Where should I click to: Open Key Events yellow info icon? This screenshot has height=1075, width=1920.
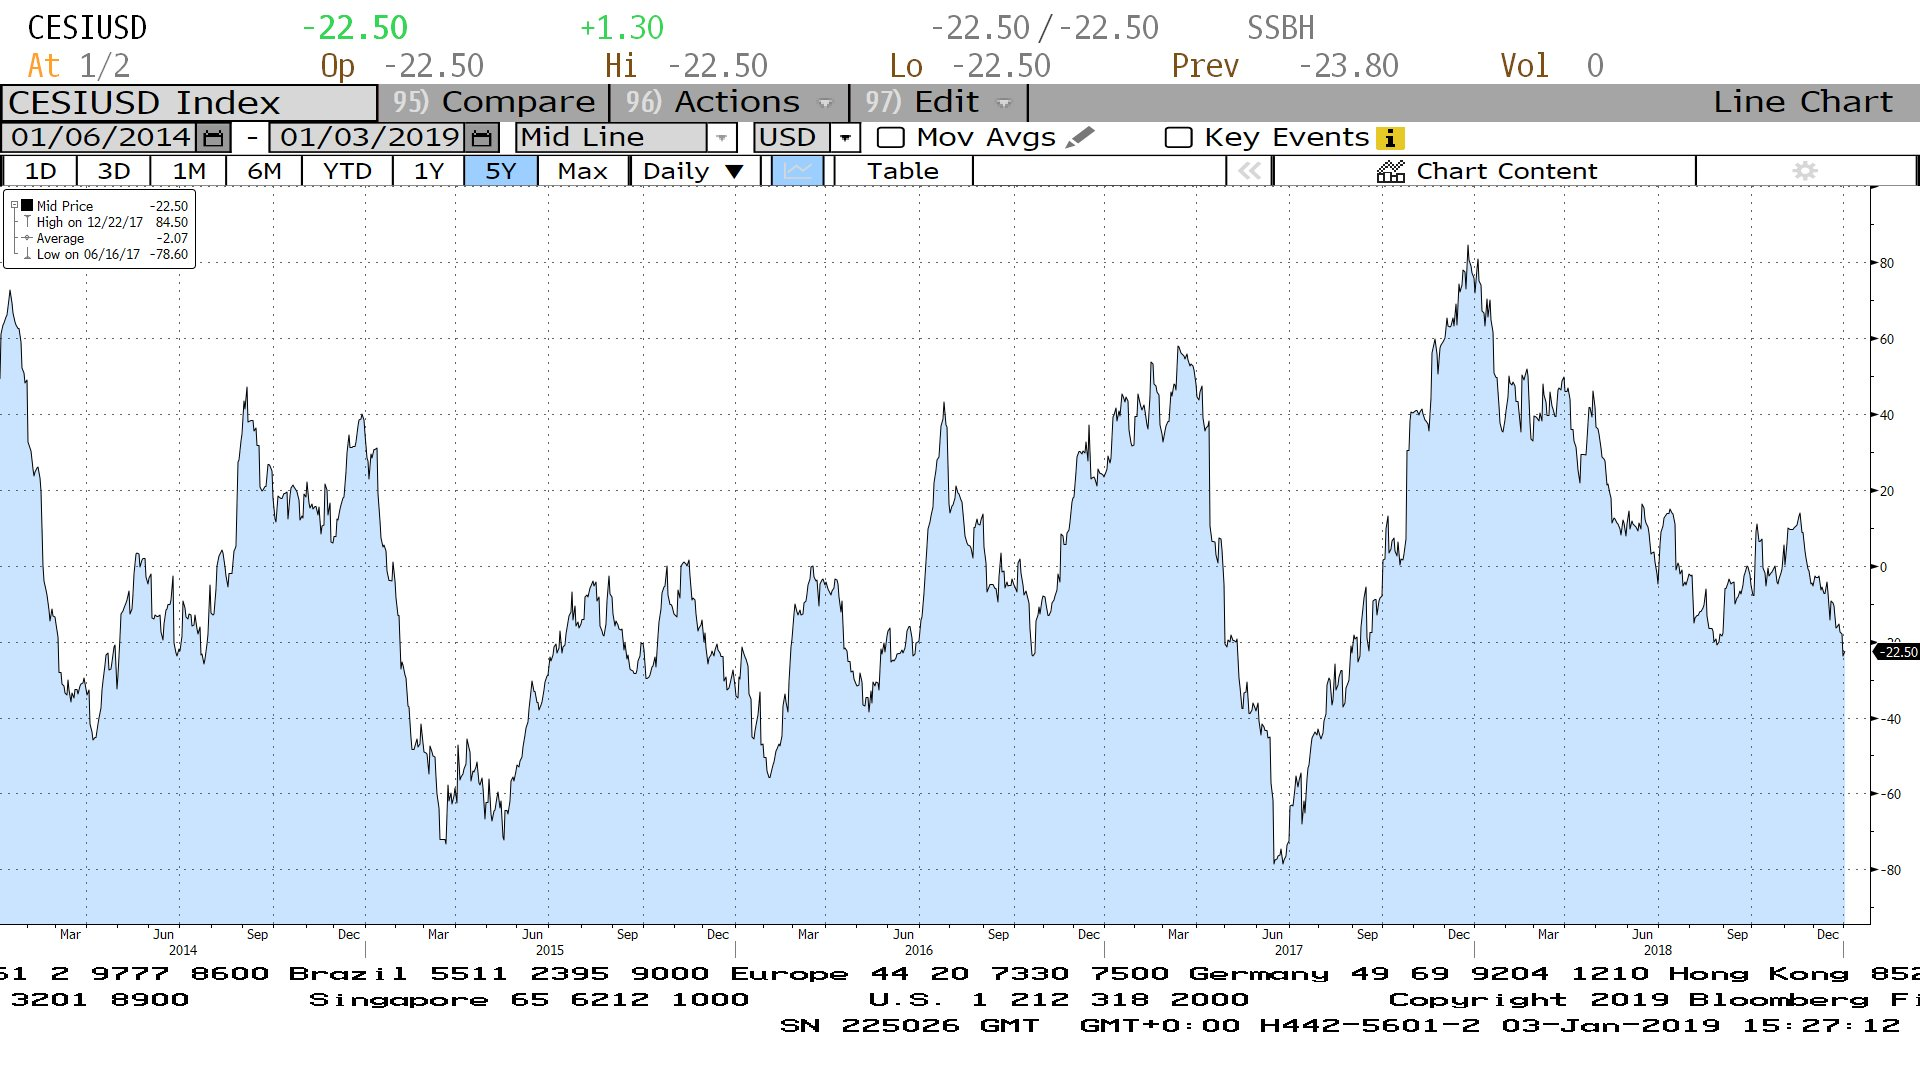pos(1390,138)
